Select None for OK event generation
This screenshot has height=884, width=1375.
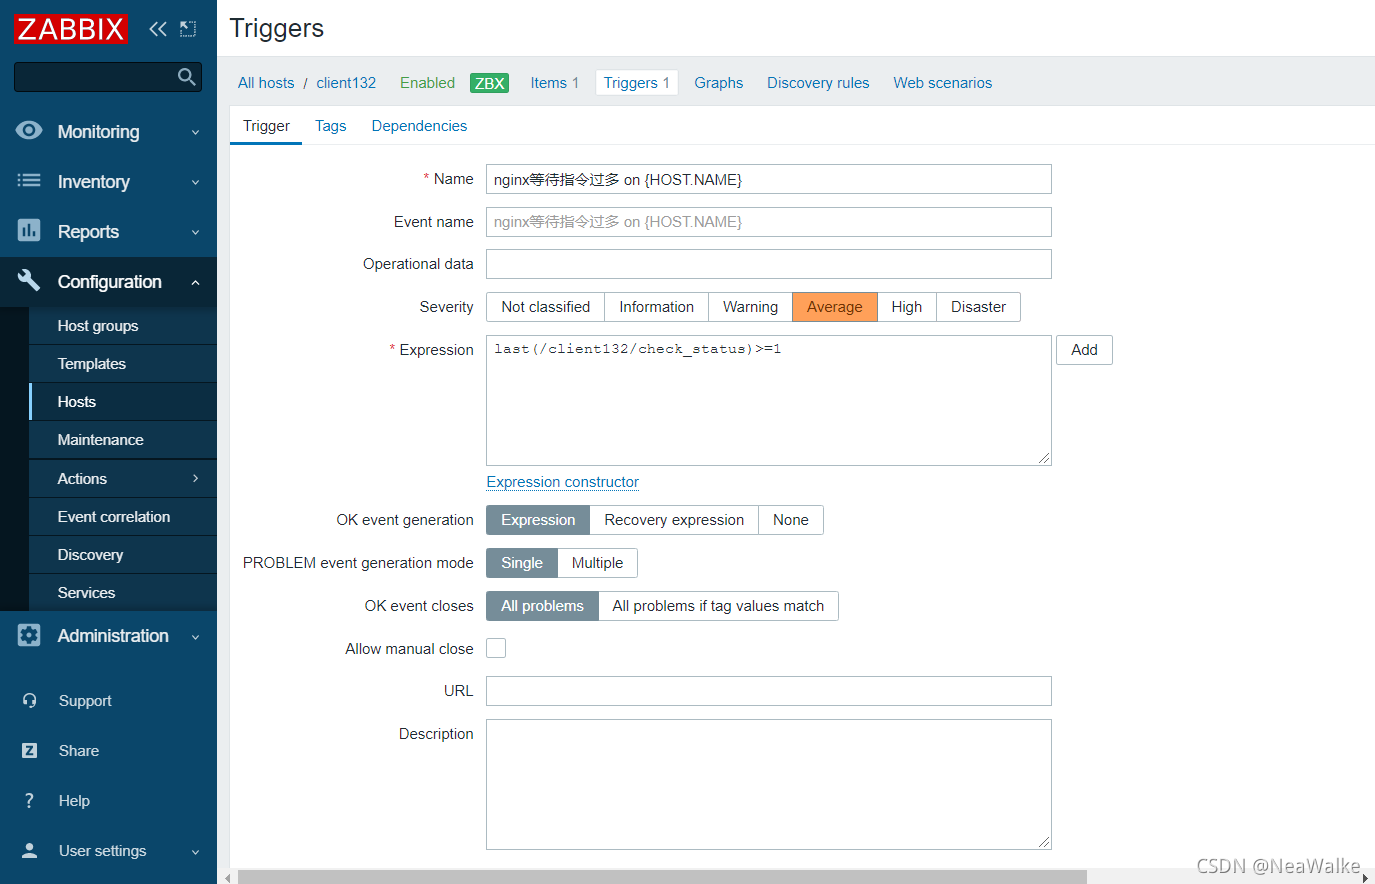[x=791, y=520]
